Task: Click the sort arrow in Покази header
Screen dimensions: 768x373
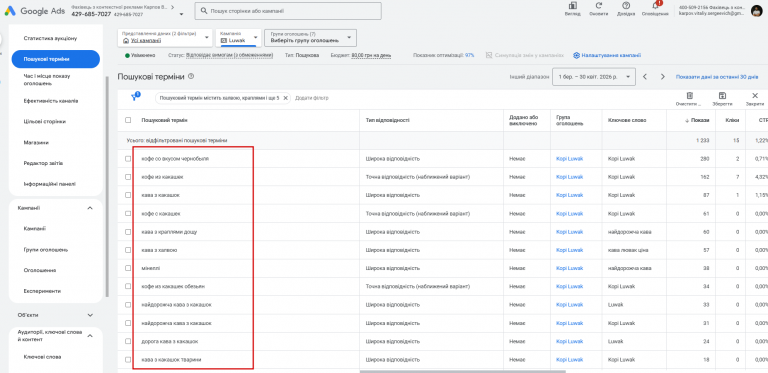Action: pyautogui.click(x=687, y=120)
